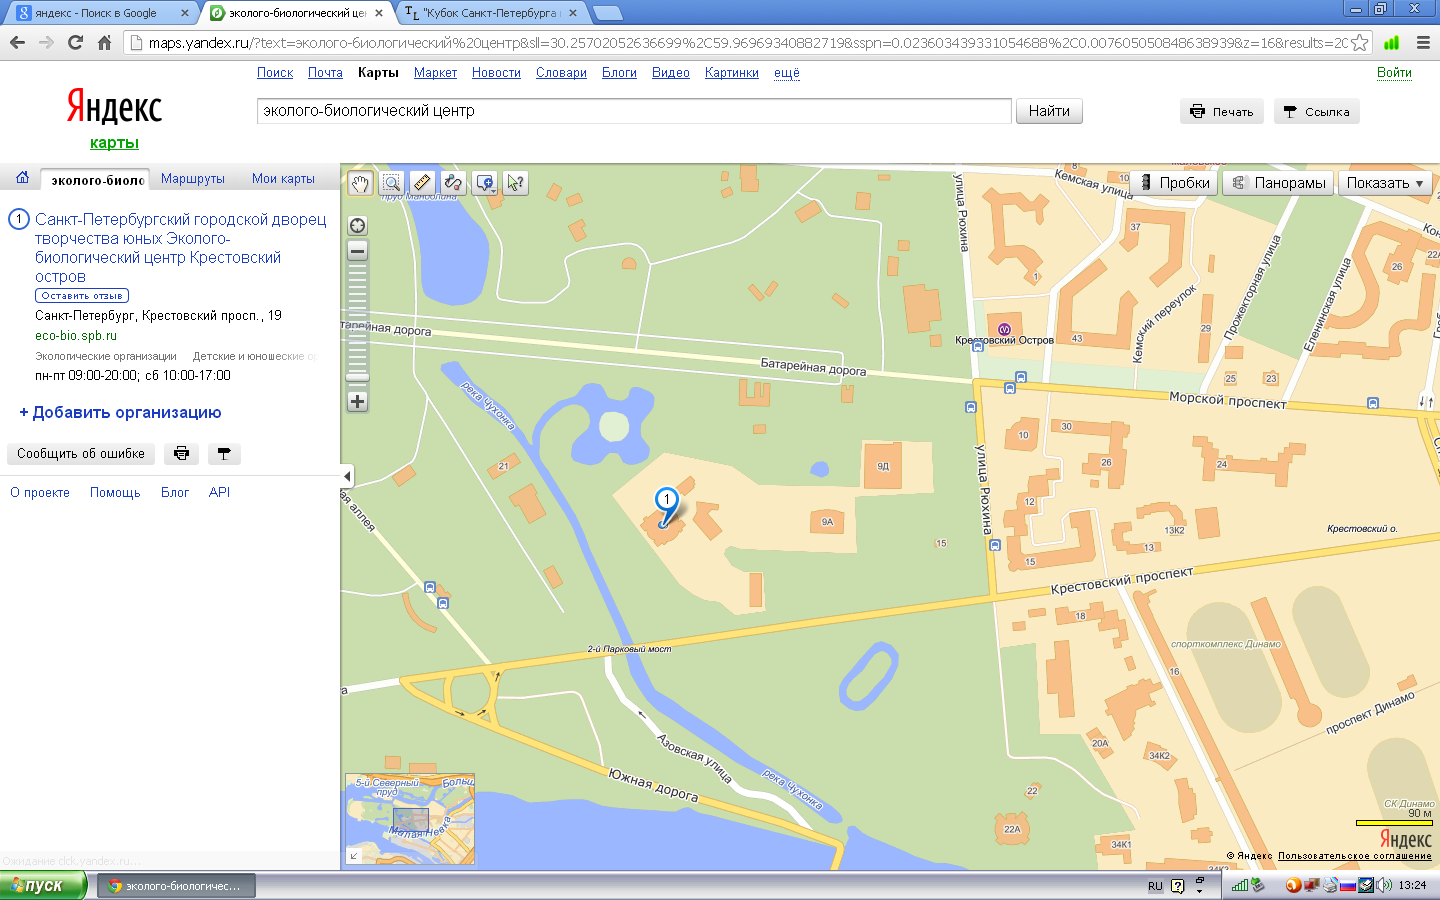Click the link icon next to sidebar printer
Image resolution: width=1440 pixels, height=900 pixels.
point(224,454)
